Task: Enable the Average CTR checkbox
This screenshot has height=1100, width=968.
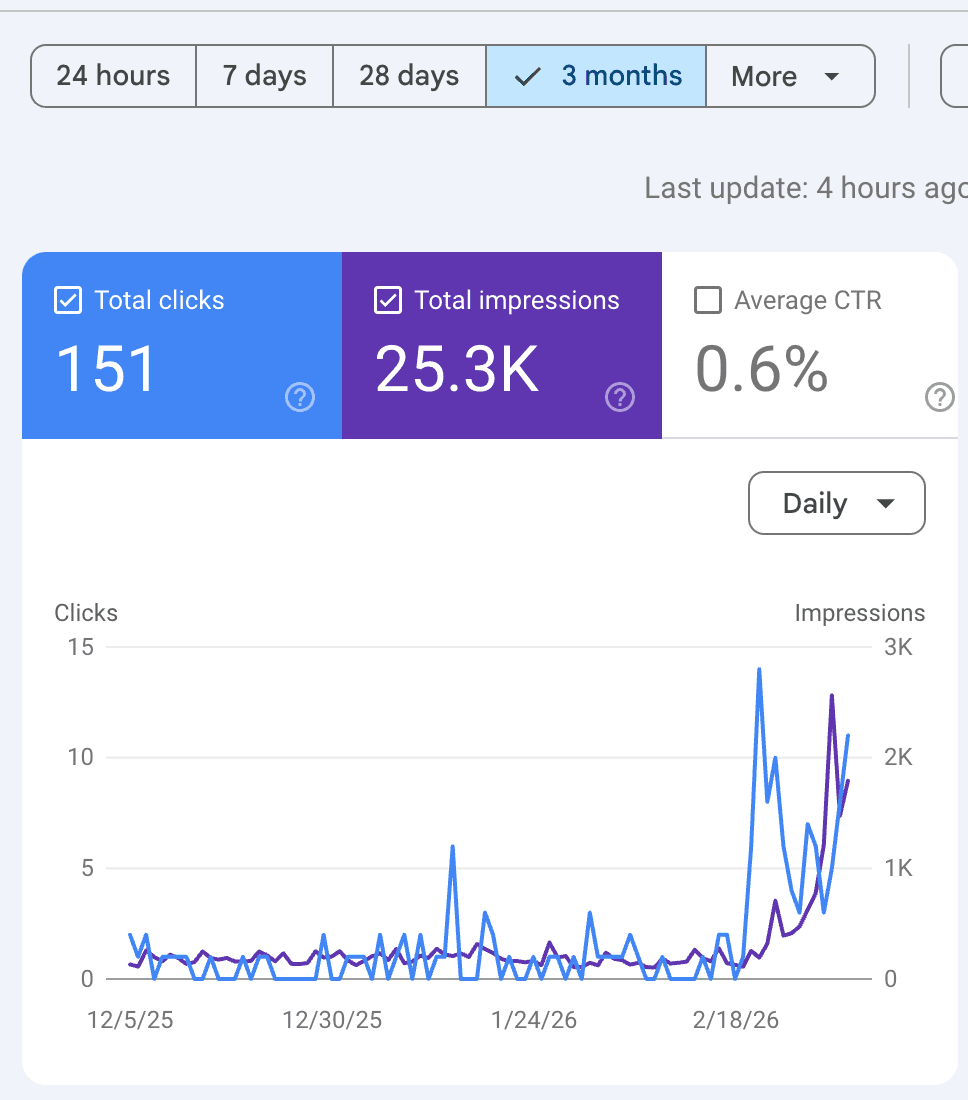Action: pos(707,299)
